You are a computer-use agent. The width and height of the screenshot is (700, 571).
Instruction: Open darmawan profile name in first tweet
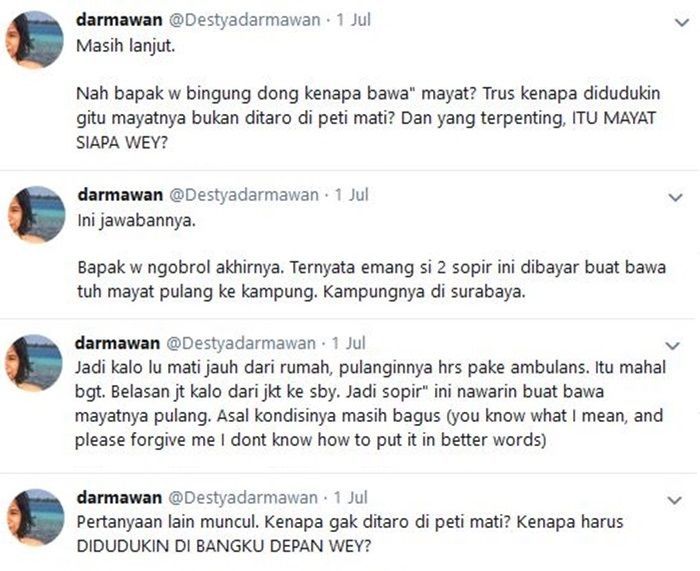119,20
